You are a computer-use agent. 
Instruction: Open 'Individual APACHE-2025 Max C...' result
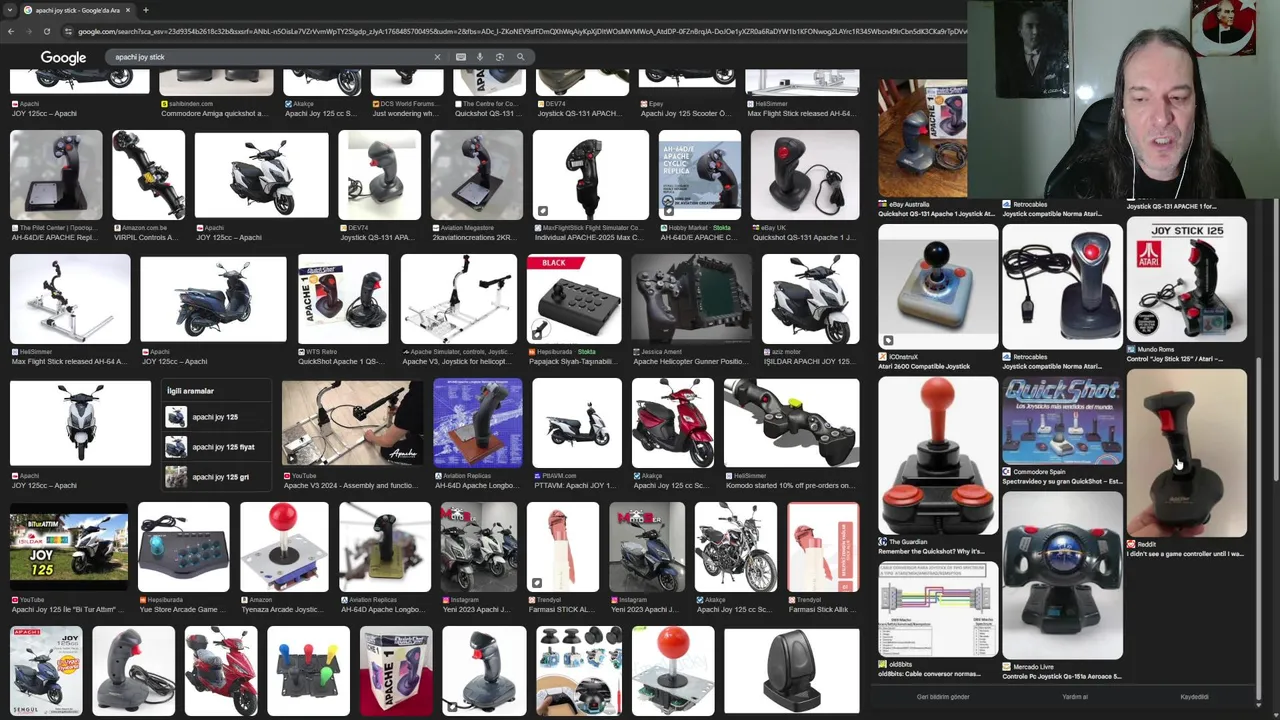click(590, 186)
